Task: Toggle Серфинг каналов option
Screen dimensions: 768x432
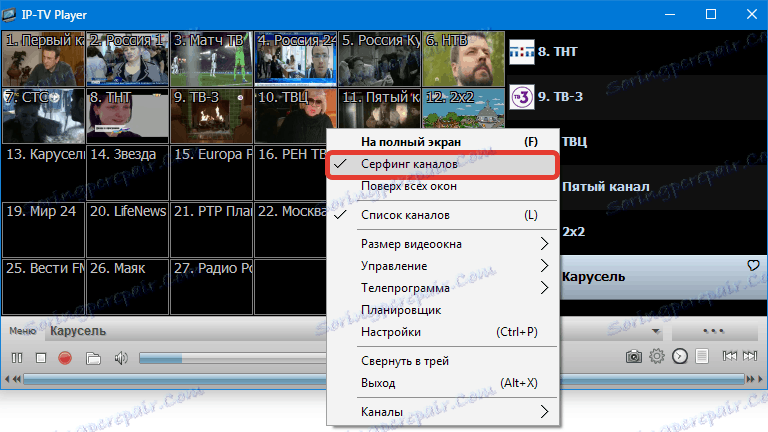Action: [443, 164]
